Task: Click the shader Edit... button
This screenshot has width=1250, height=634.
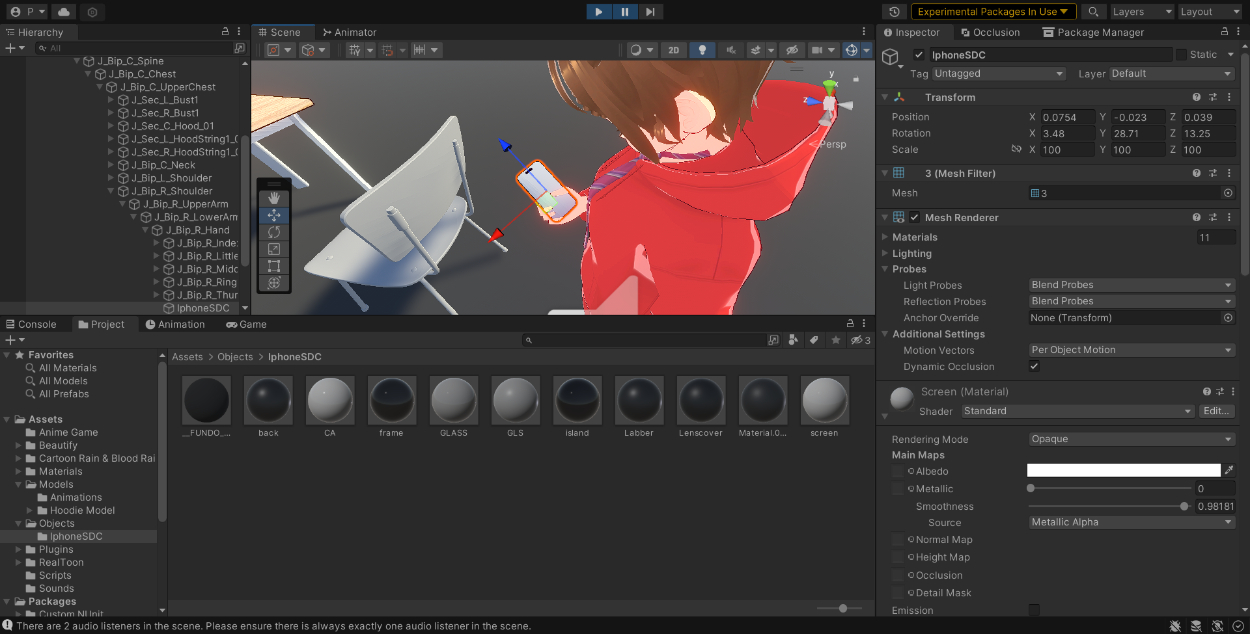Action: (x=1217, y=411)
